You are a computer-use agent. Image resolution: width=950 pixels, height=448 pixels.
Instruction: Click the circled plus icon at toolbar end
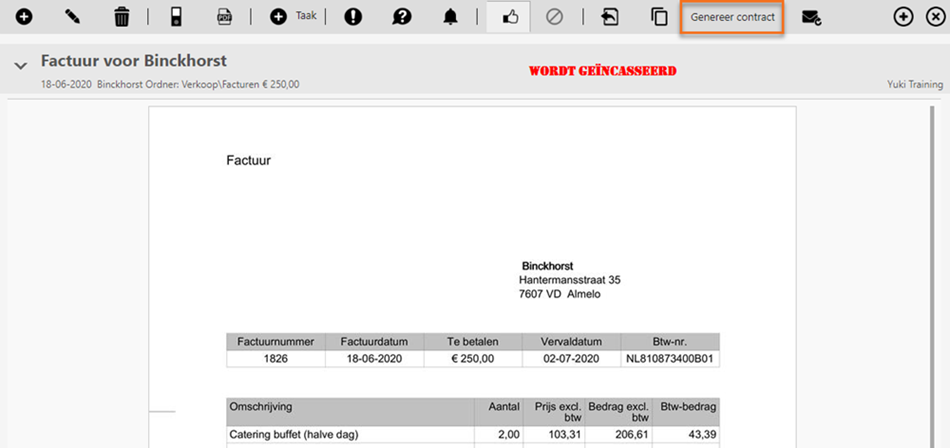[x=903, y=18]
